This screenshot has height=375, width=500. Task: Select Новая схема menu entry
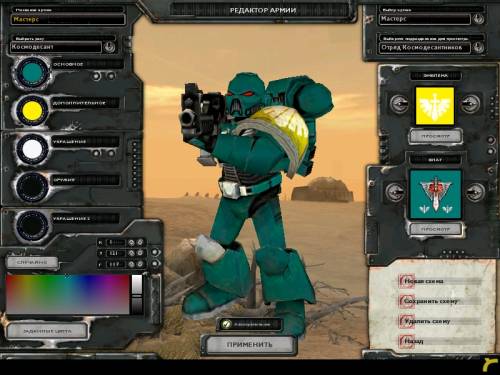pos(424,281)
